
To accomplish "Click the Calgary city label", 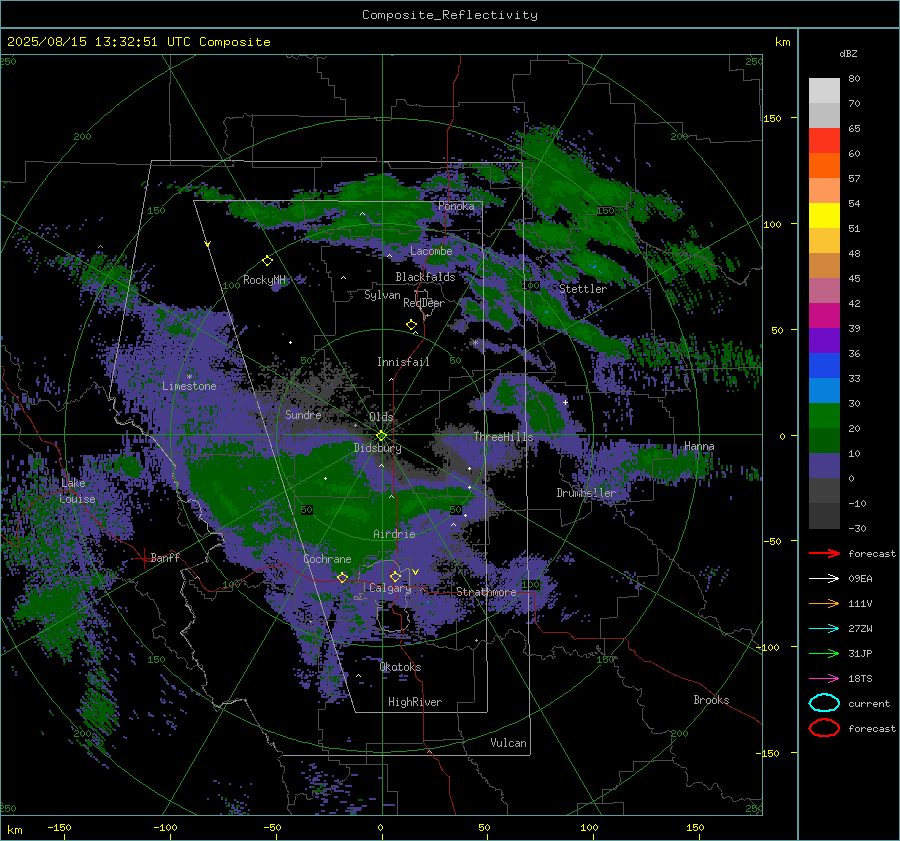I will click(390, 588).
